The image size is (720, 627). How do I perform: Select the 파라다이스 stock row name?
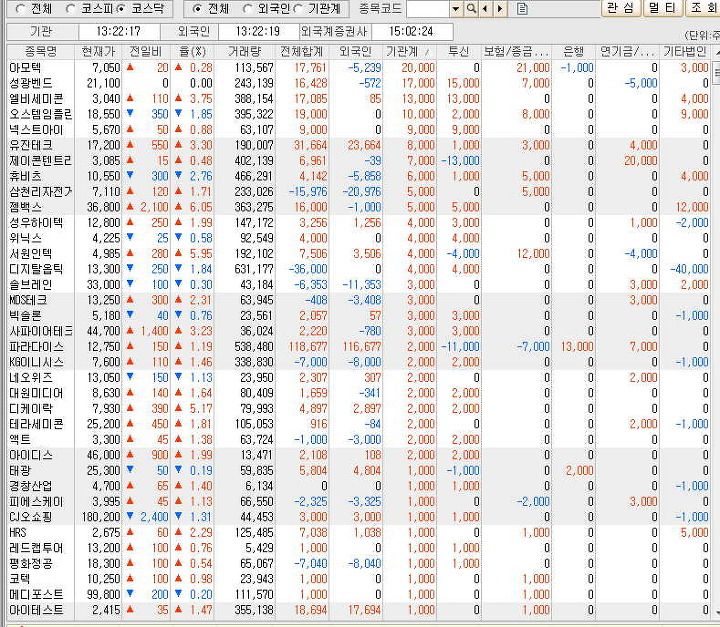[36, 347]
